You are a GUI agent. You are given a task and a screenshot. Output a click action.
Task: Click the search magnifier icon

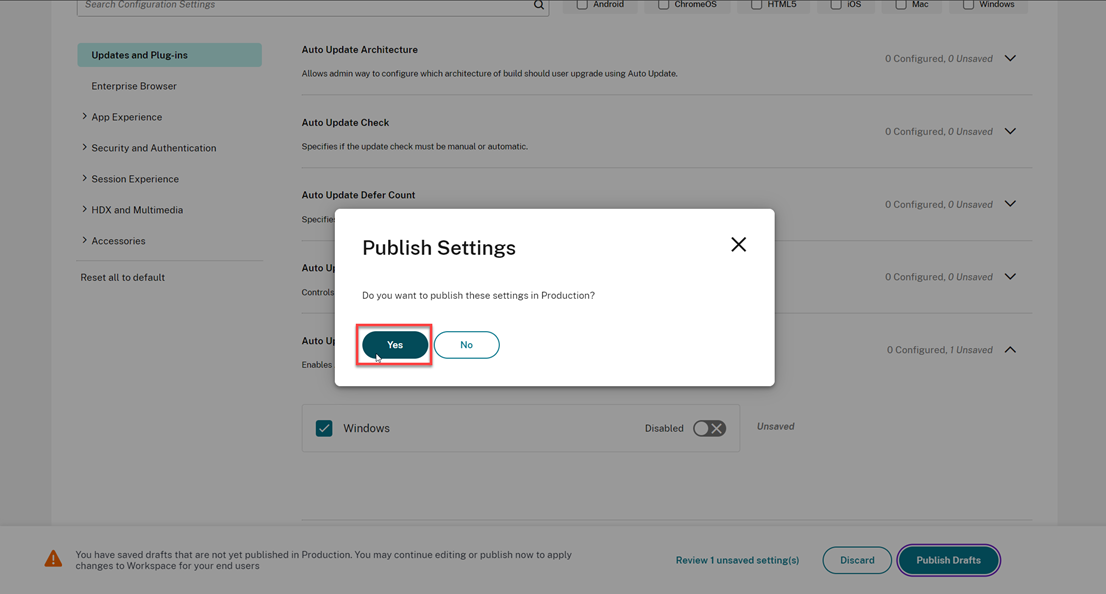point(539,6)
